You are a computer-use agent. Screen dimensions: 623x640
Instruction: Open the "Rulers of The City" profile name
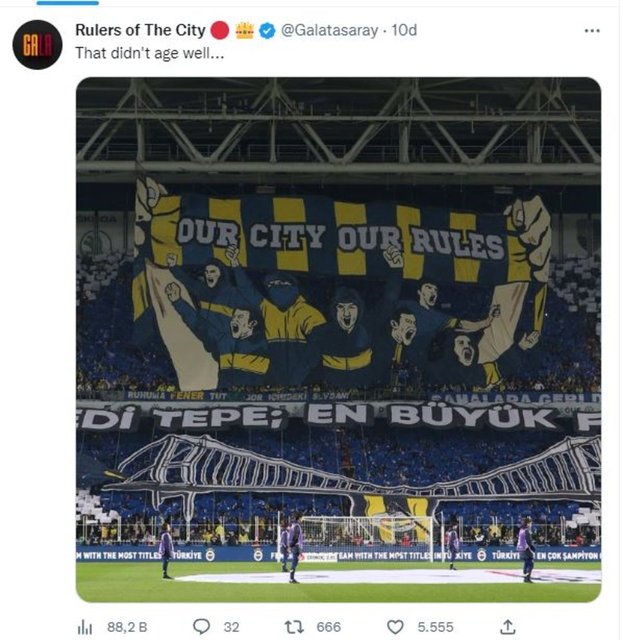[139, 30]
